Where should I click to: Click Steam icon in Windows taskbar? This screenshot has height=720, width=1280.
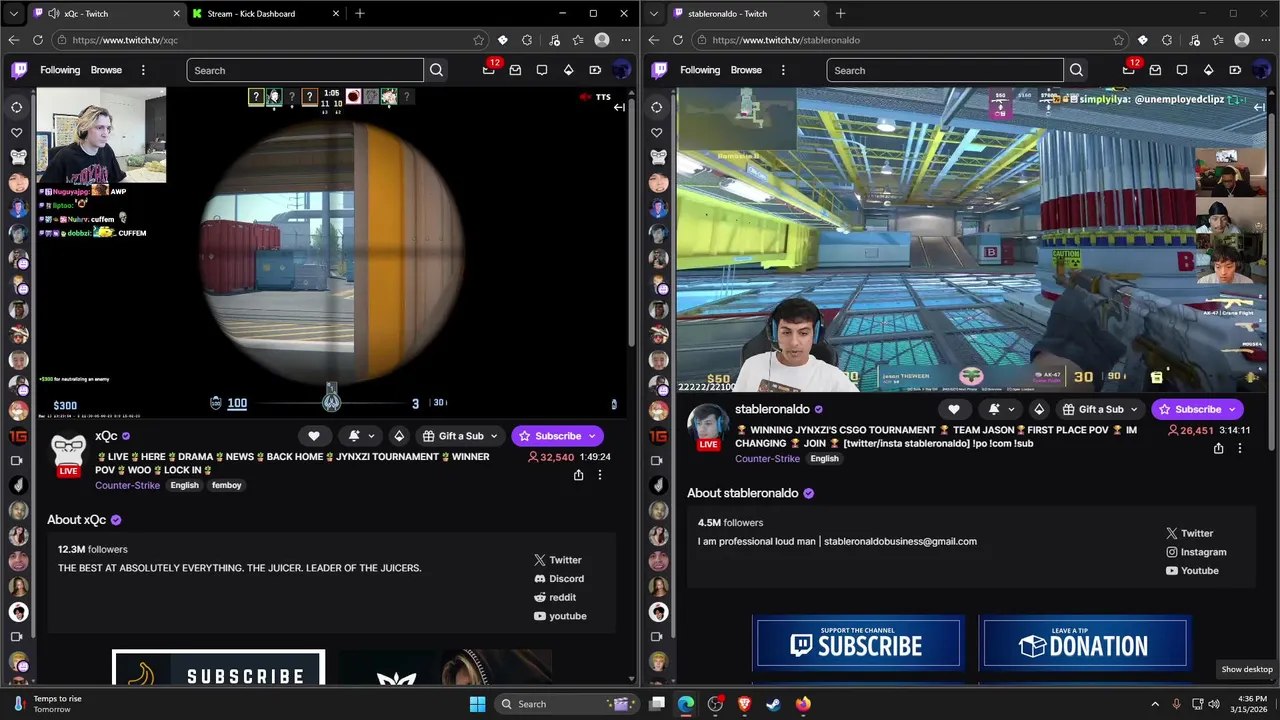[773, 704]
